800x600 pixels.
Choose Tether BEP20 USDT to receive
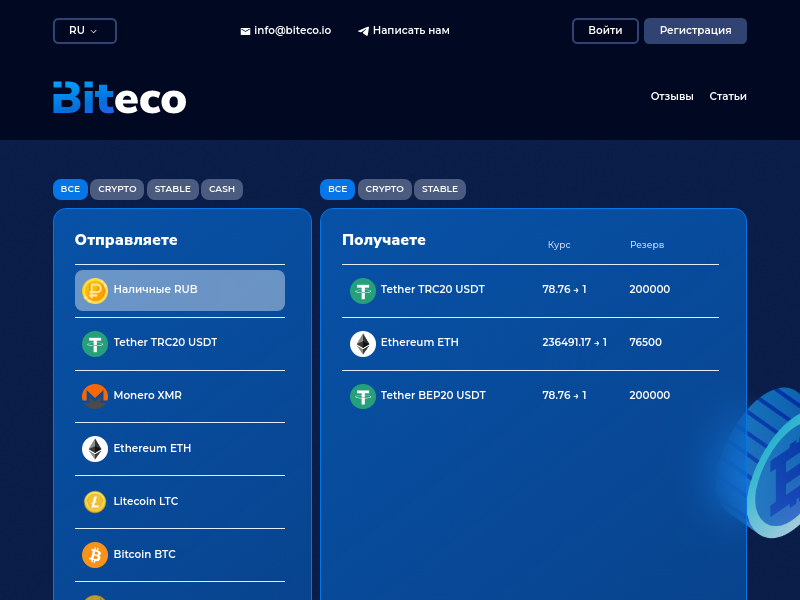[531, 396]
